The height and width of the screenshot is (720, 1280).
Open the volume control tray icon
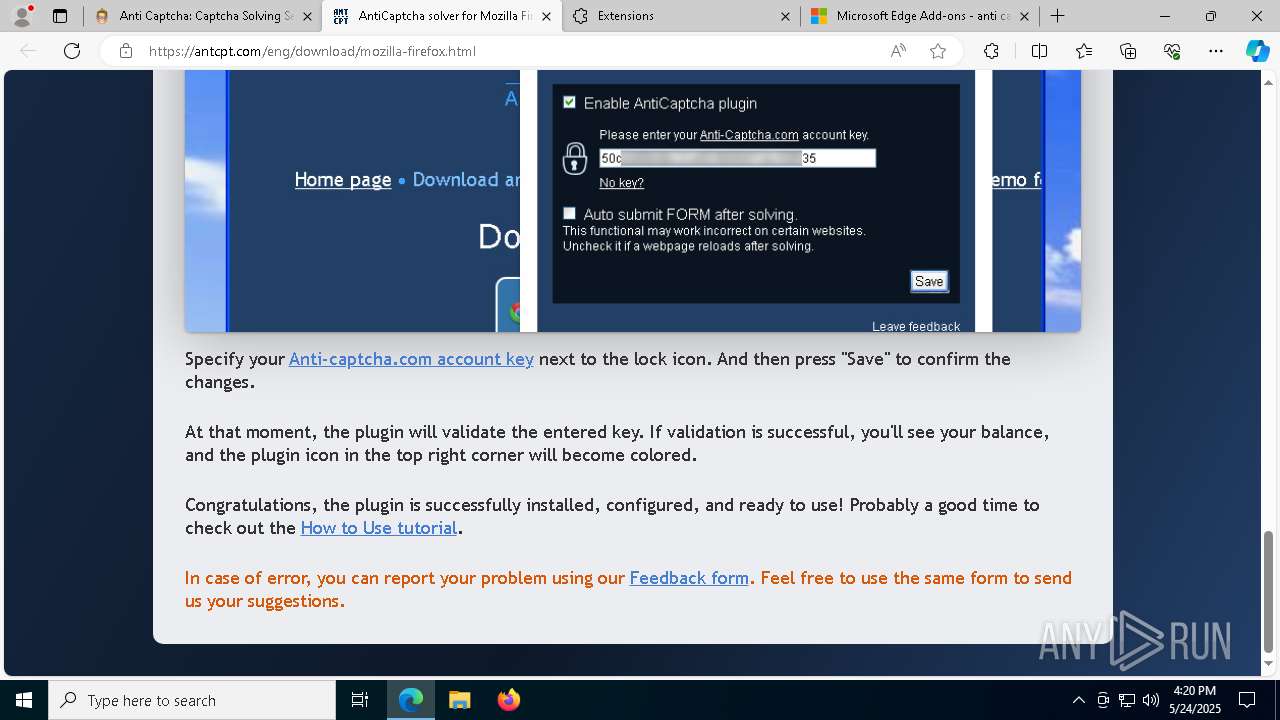pos(1151,700)
